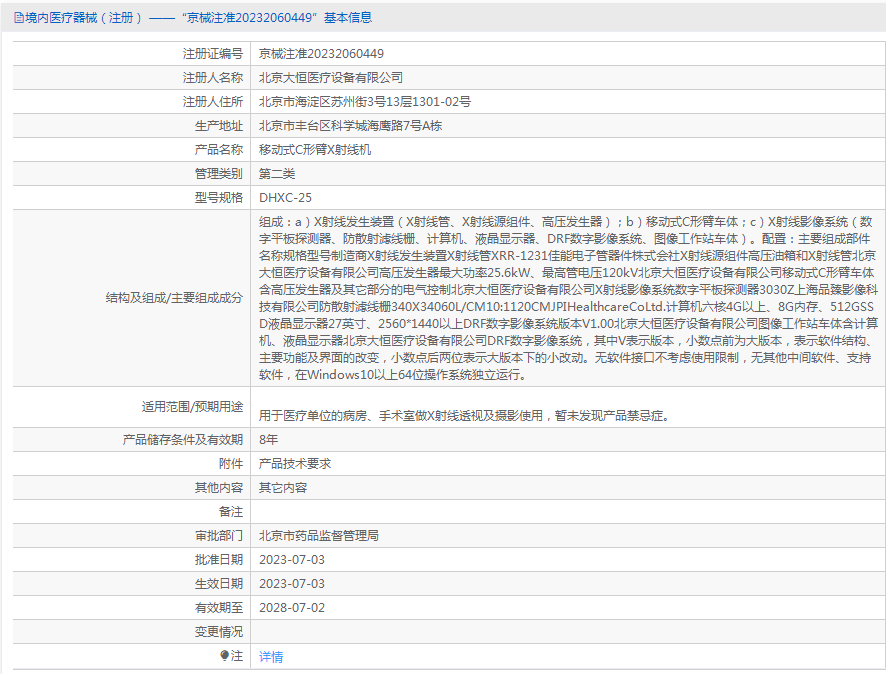Screen dimensions: 886x674
Task: Click the 注册证编号 label
Action: point(212,54)
